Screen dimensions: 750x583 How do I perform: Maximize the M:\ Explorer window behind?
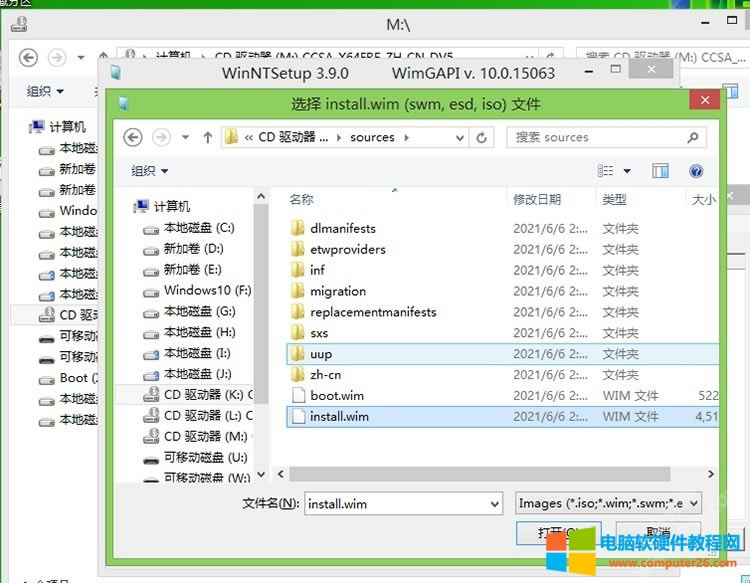point(732,20)
